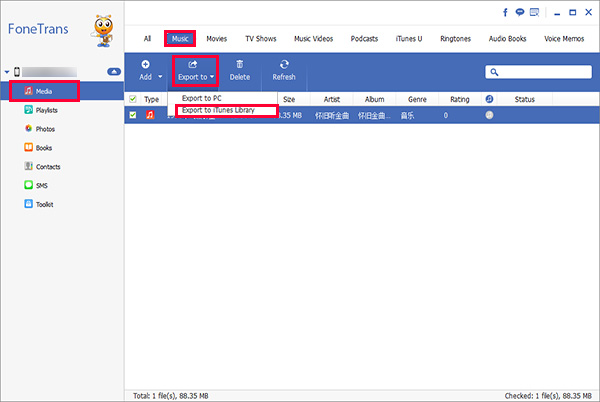Click the Add button label
Viewport: 600px width, 402px height.
[145, 77]
